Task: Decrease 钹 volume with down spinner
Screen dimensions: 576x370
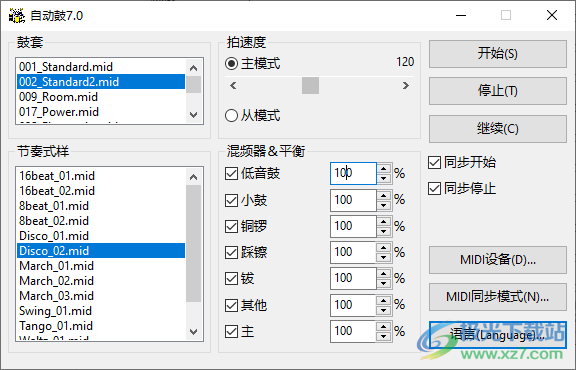Action: (384, 283)
